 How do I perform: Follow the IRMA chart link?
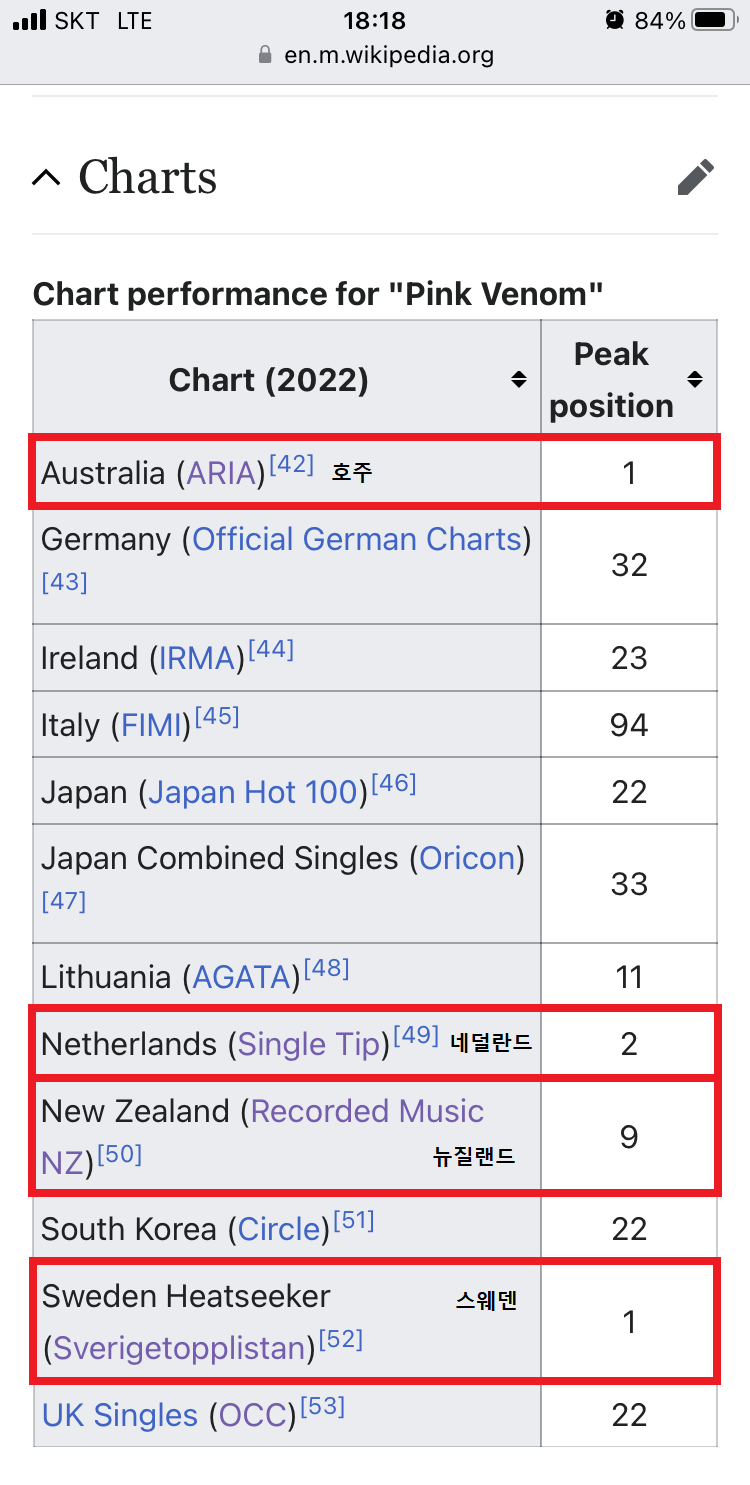(197, 658)
